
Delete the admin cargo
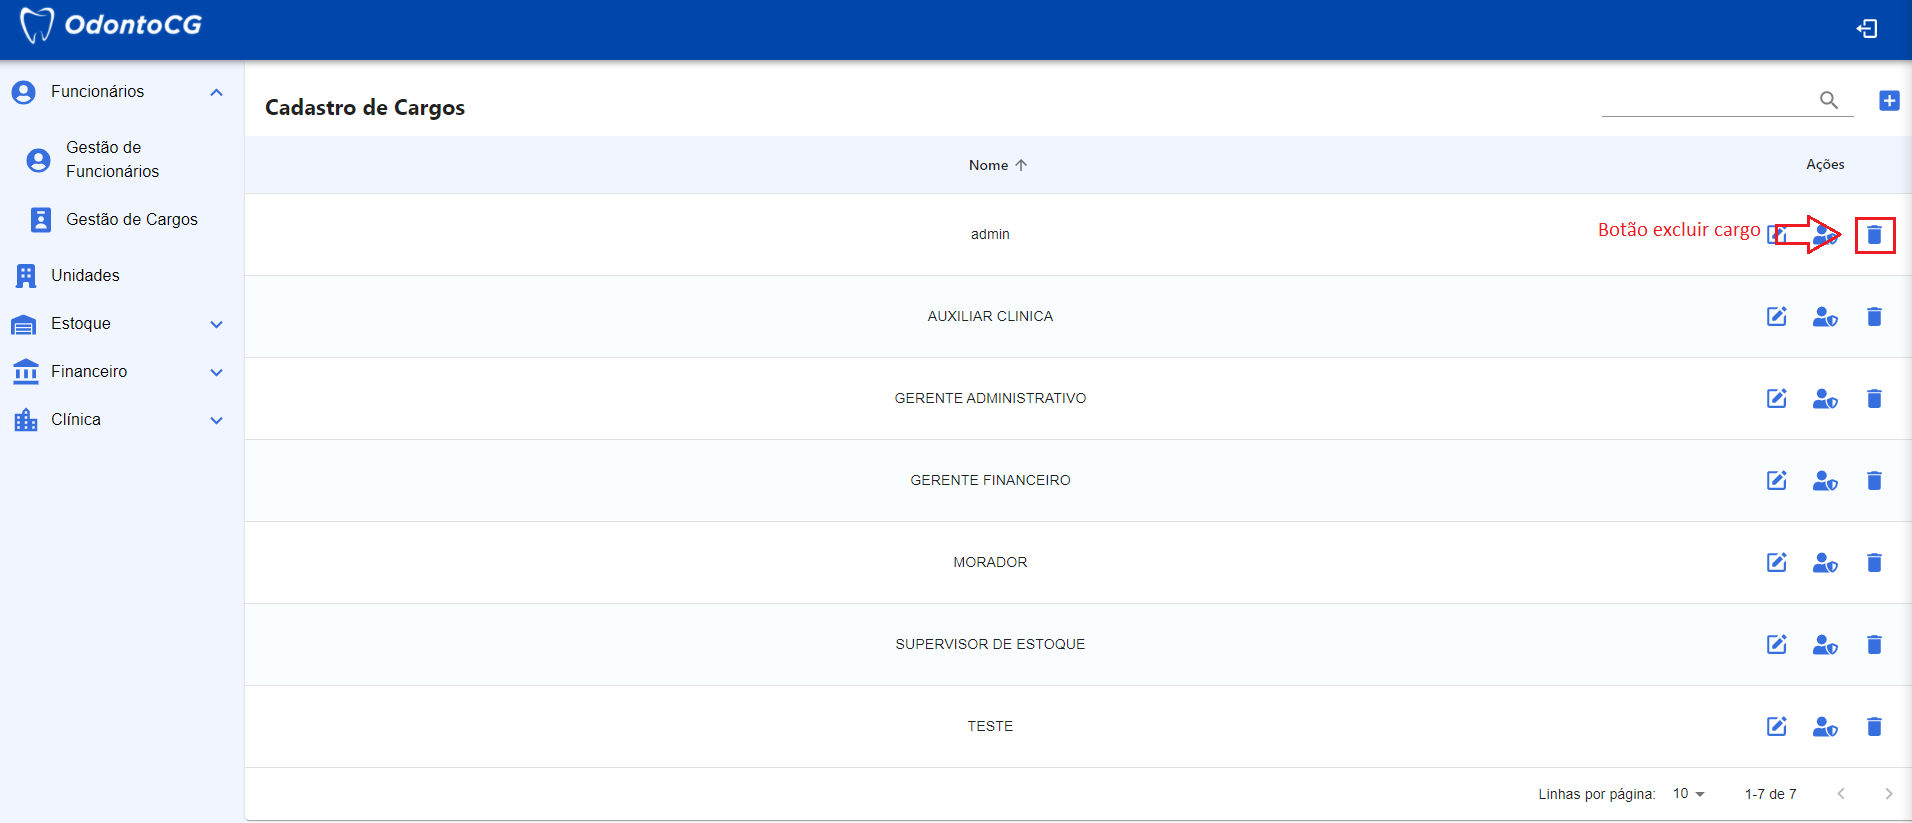[x=1874, y=235]
